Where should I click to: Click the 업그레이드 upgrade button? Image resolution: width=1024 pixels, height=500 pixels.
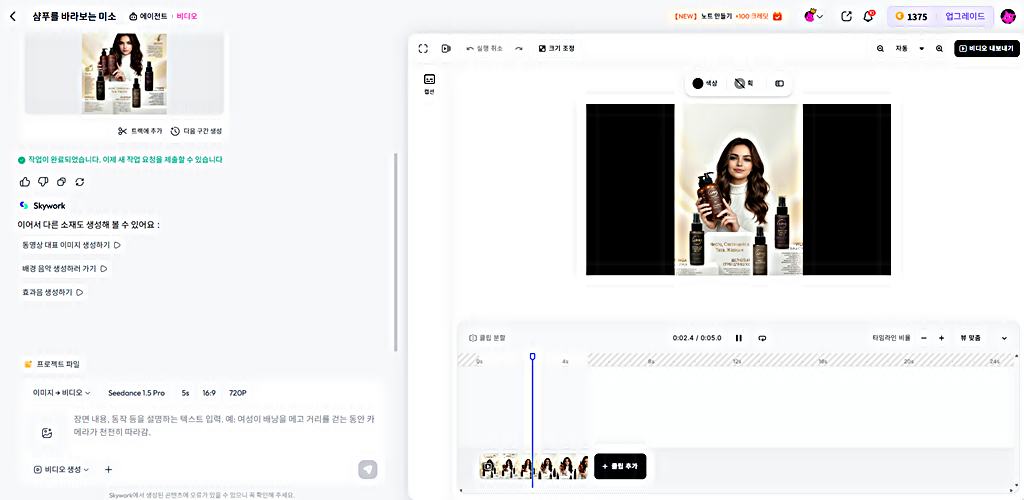tap(965, 16)
